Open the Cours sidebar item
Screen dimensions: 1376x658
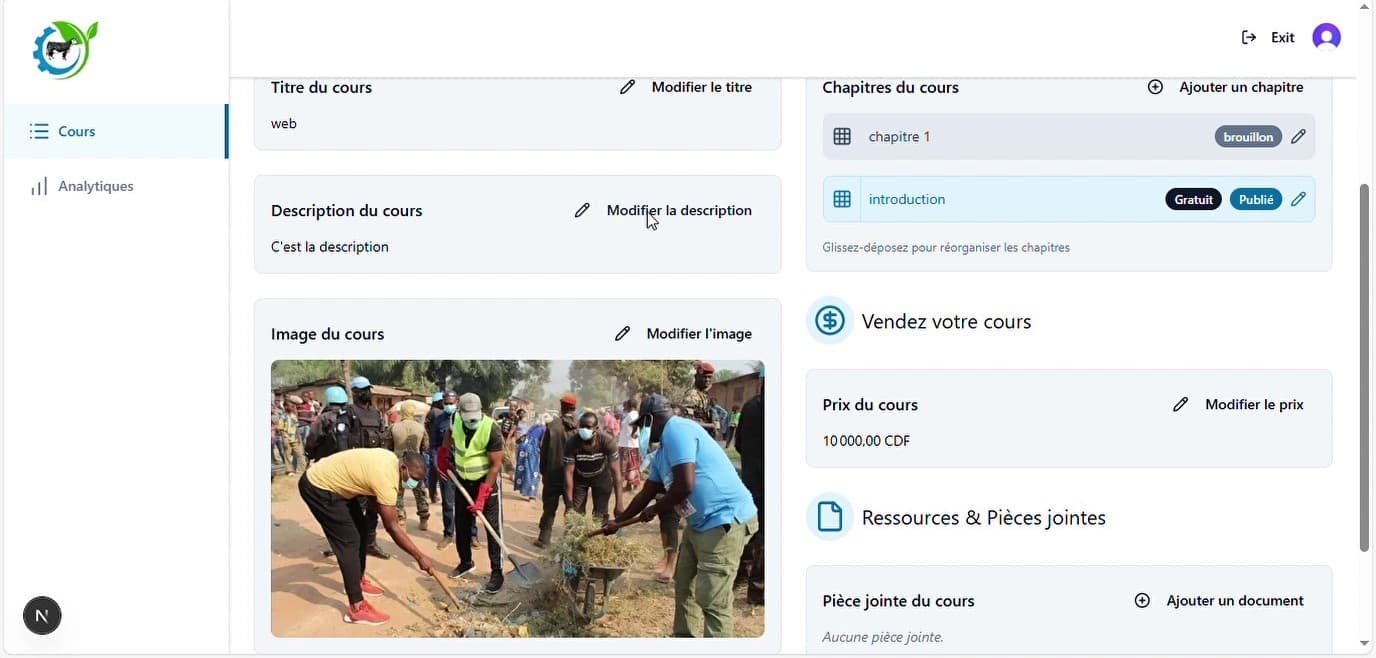[x=116, y=131]
